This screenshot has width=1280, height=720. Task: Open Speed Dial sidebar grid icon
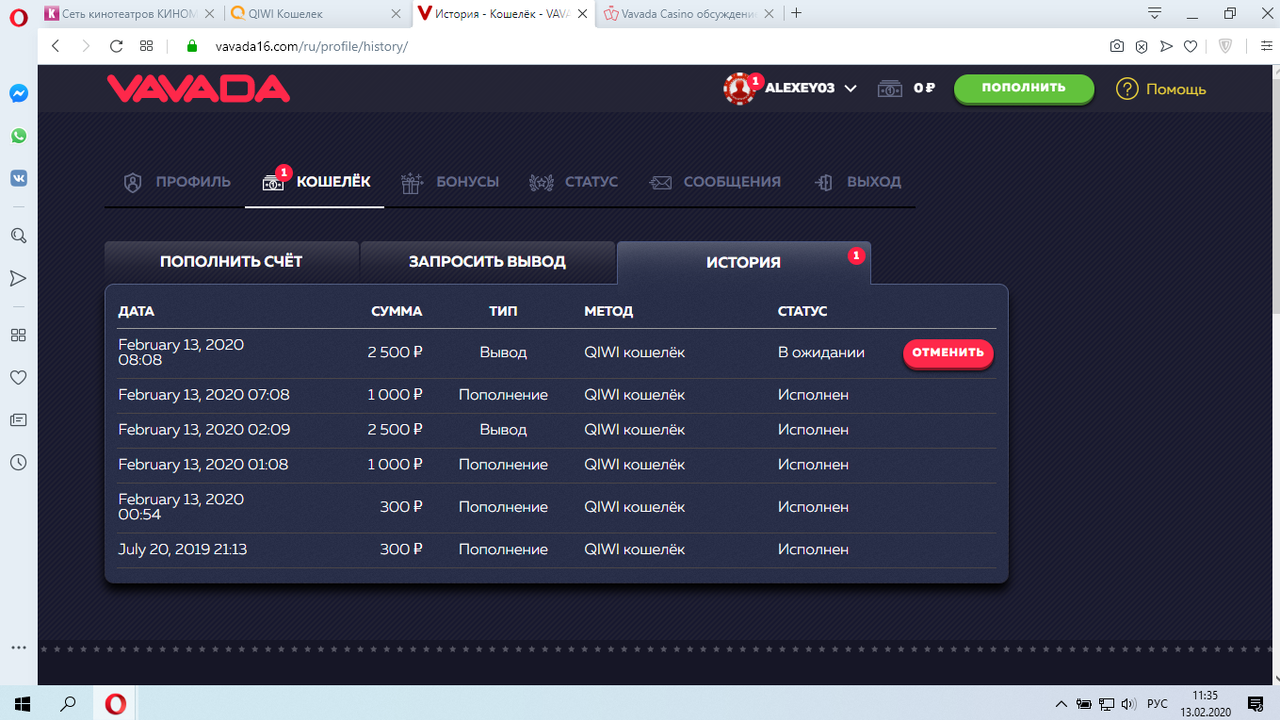point(18,335)
